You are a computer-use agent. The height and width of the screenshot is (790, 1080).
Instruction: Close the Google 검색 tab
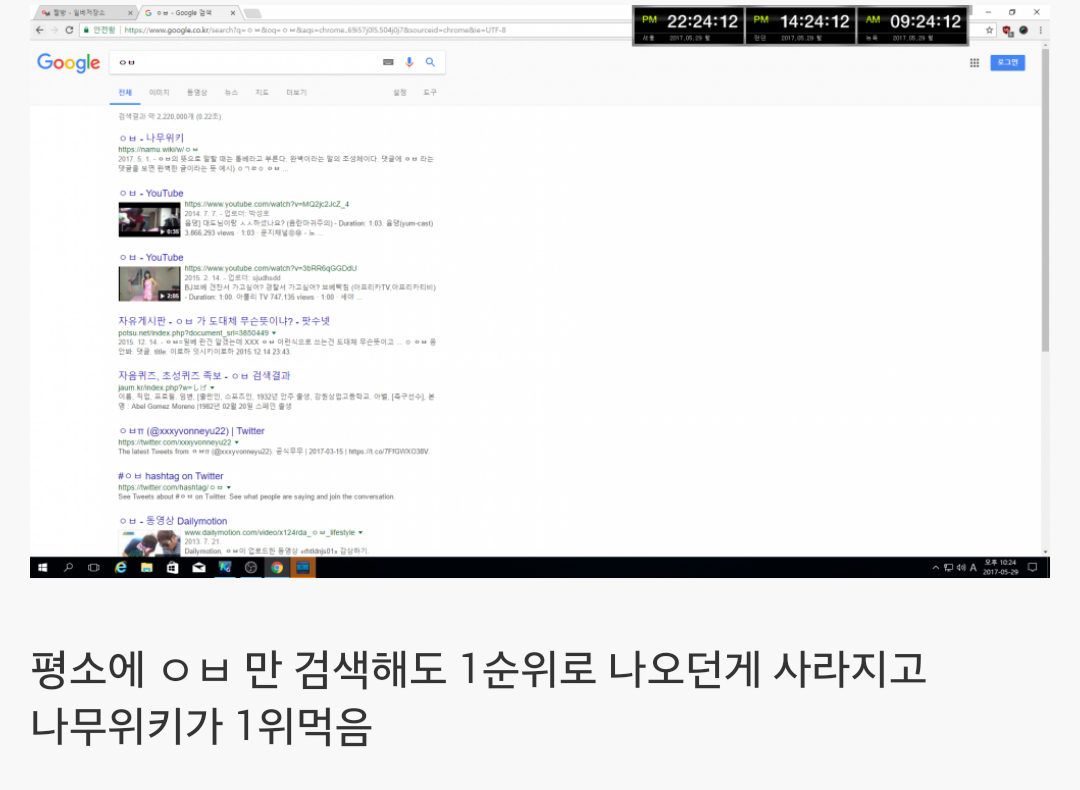click(x=233, y=13)
